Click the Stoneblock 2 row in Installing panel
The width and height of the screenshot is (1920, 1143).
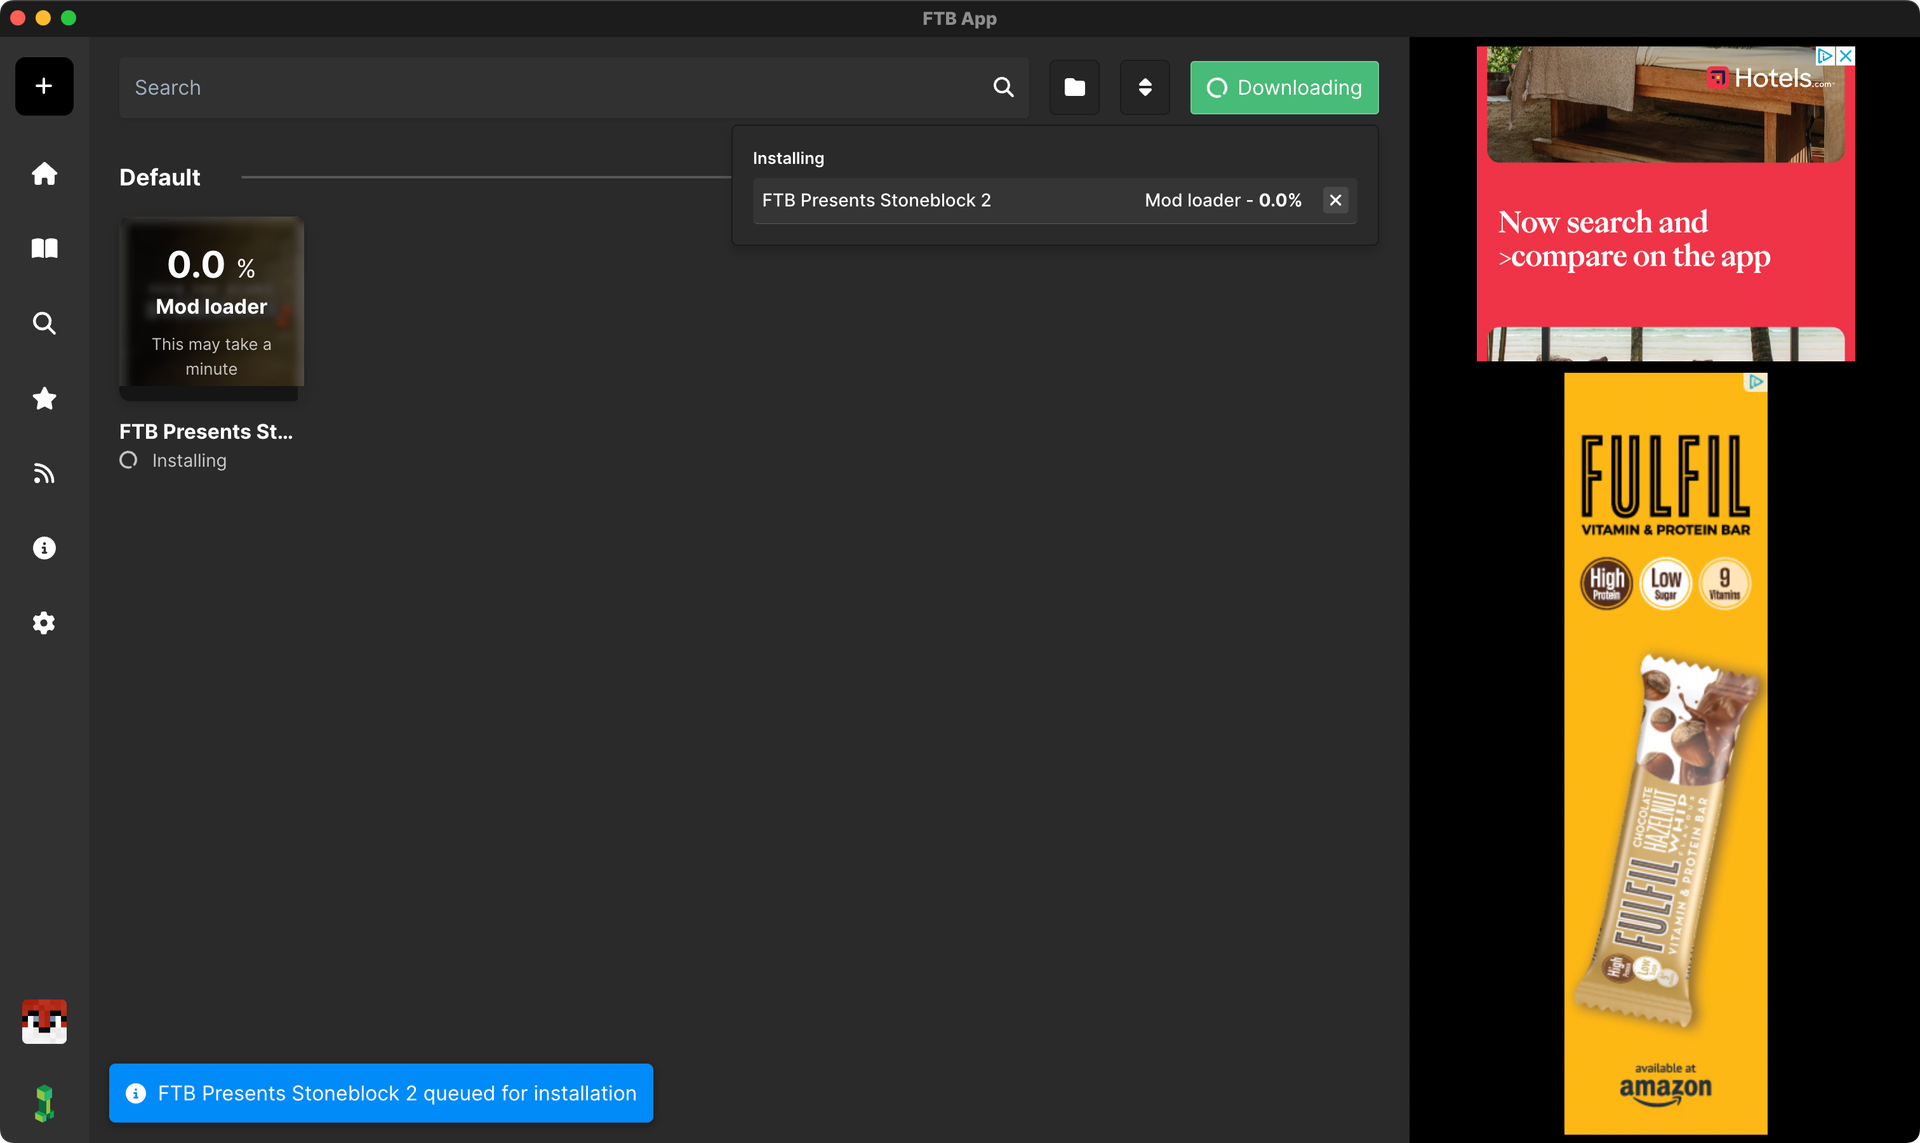tap(1054, 200)
